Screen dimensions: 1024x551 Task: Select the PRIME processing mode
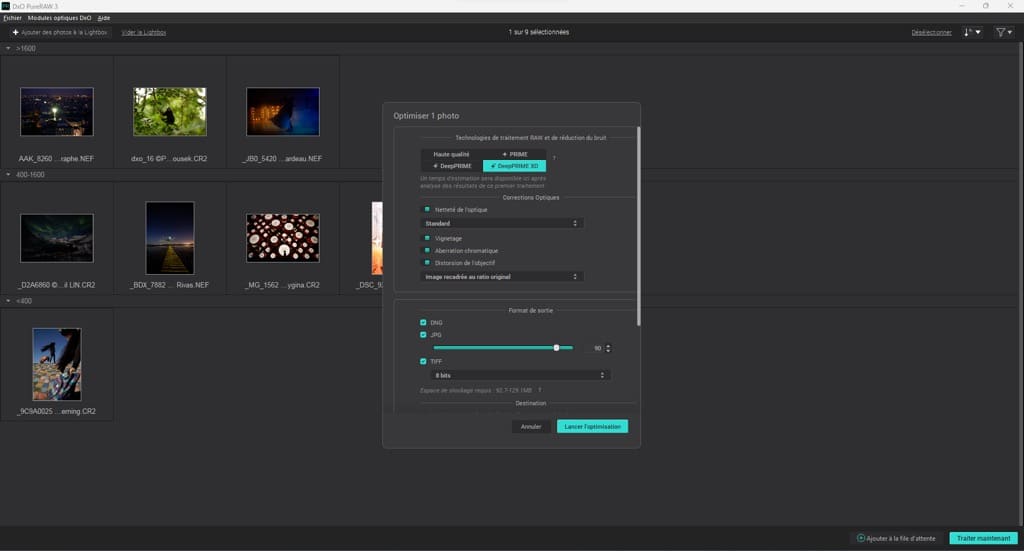(515, 154)
